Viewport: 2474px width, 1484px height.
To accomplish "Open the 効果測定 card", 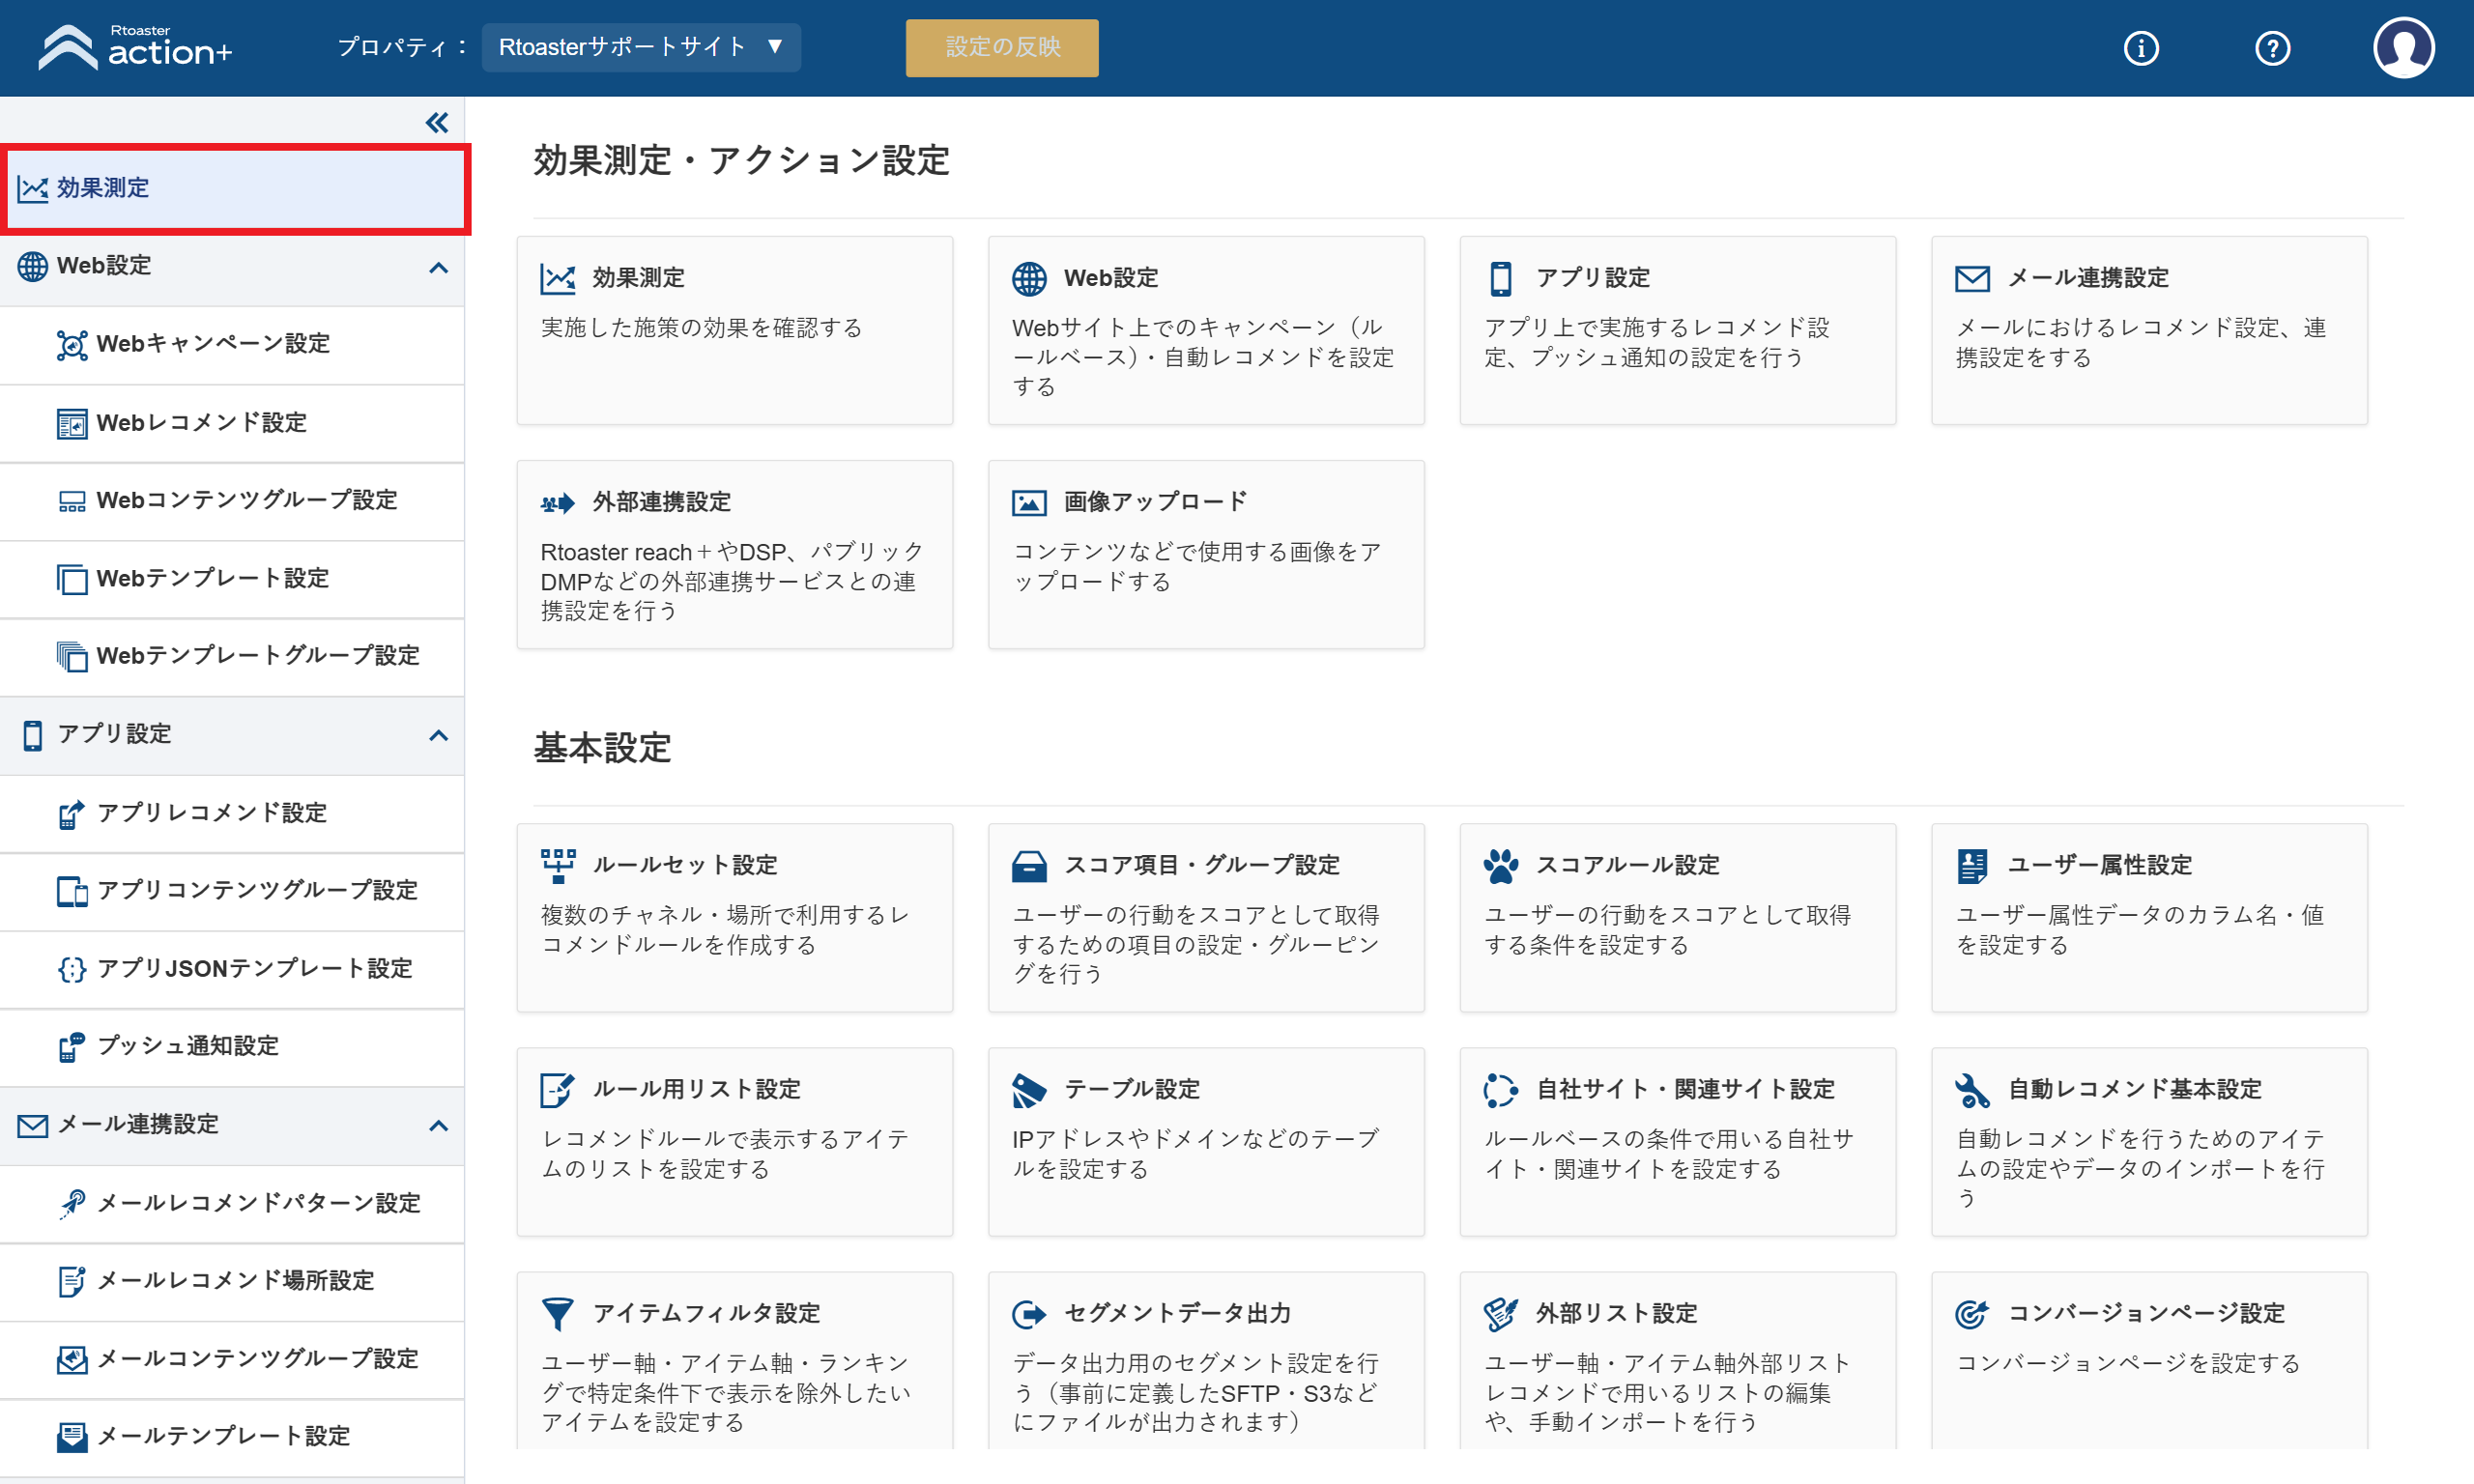I will point(734,330).
